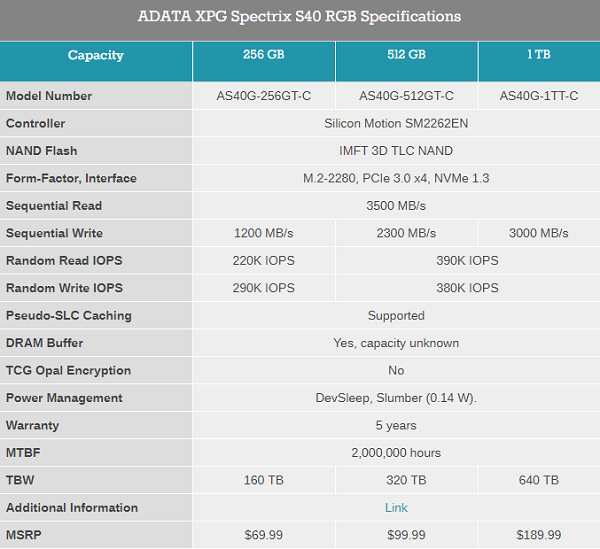Click the 2,000,000 hours value
Viewport: 600px width, 549px height.
[x=396, y=453]
